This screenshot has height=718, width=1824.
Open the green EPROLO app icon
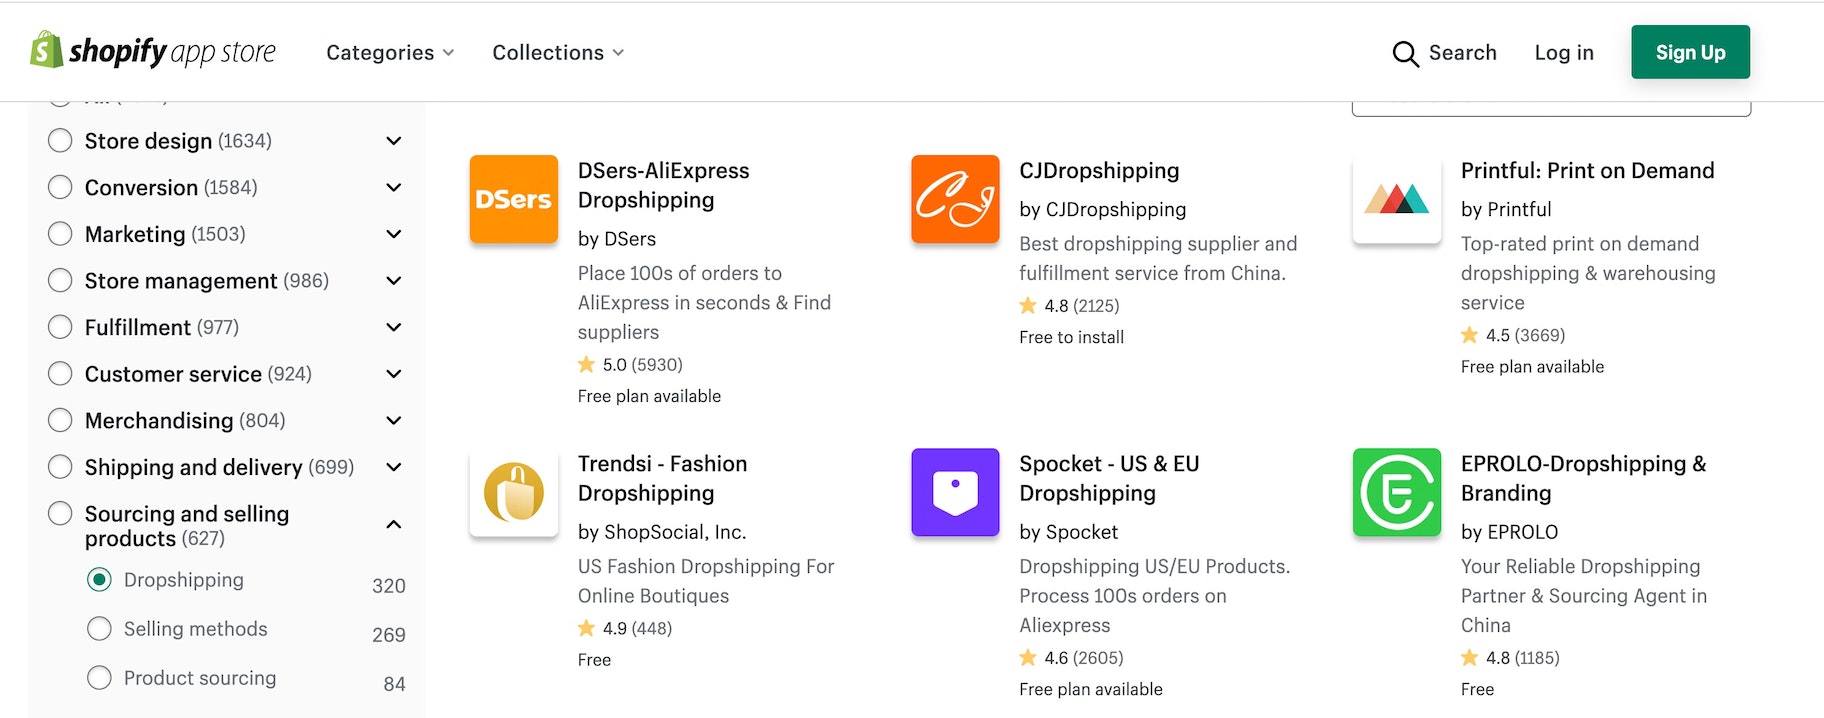pyautogui.click(x=1396, y=492)
